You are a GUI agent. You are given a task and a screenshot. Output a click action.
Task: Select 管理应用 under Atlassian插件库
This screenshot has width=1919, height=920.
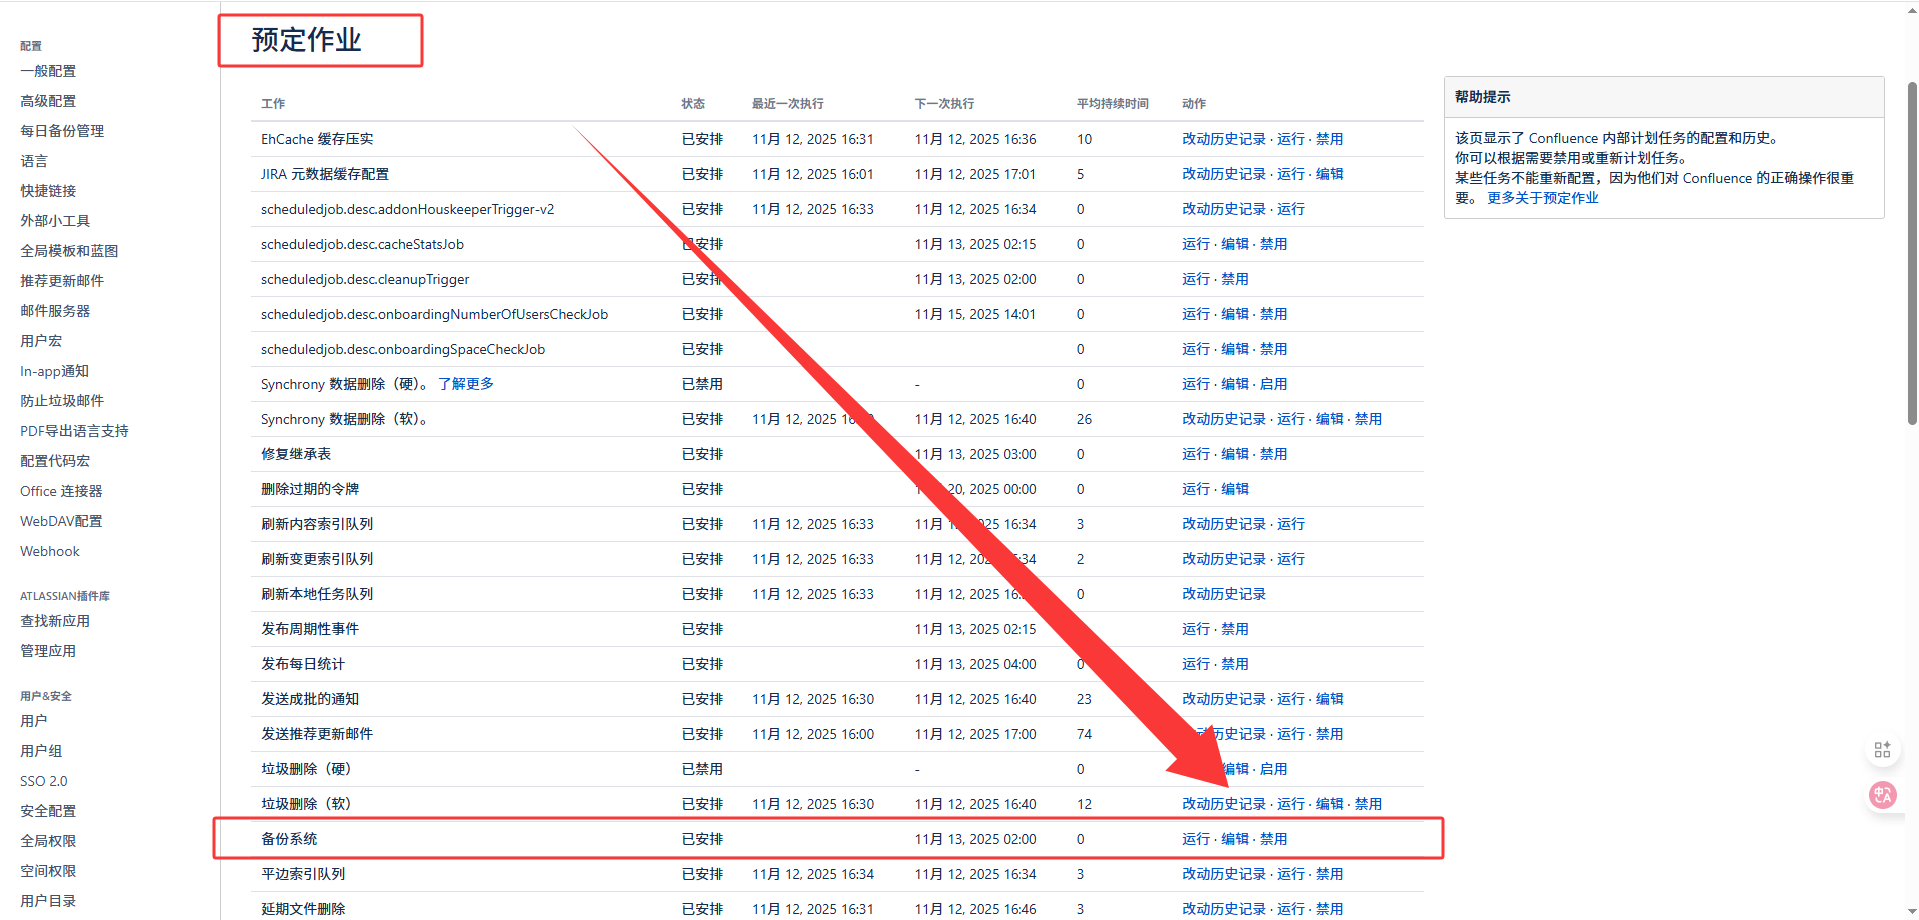pos(48,651)
